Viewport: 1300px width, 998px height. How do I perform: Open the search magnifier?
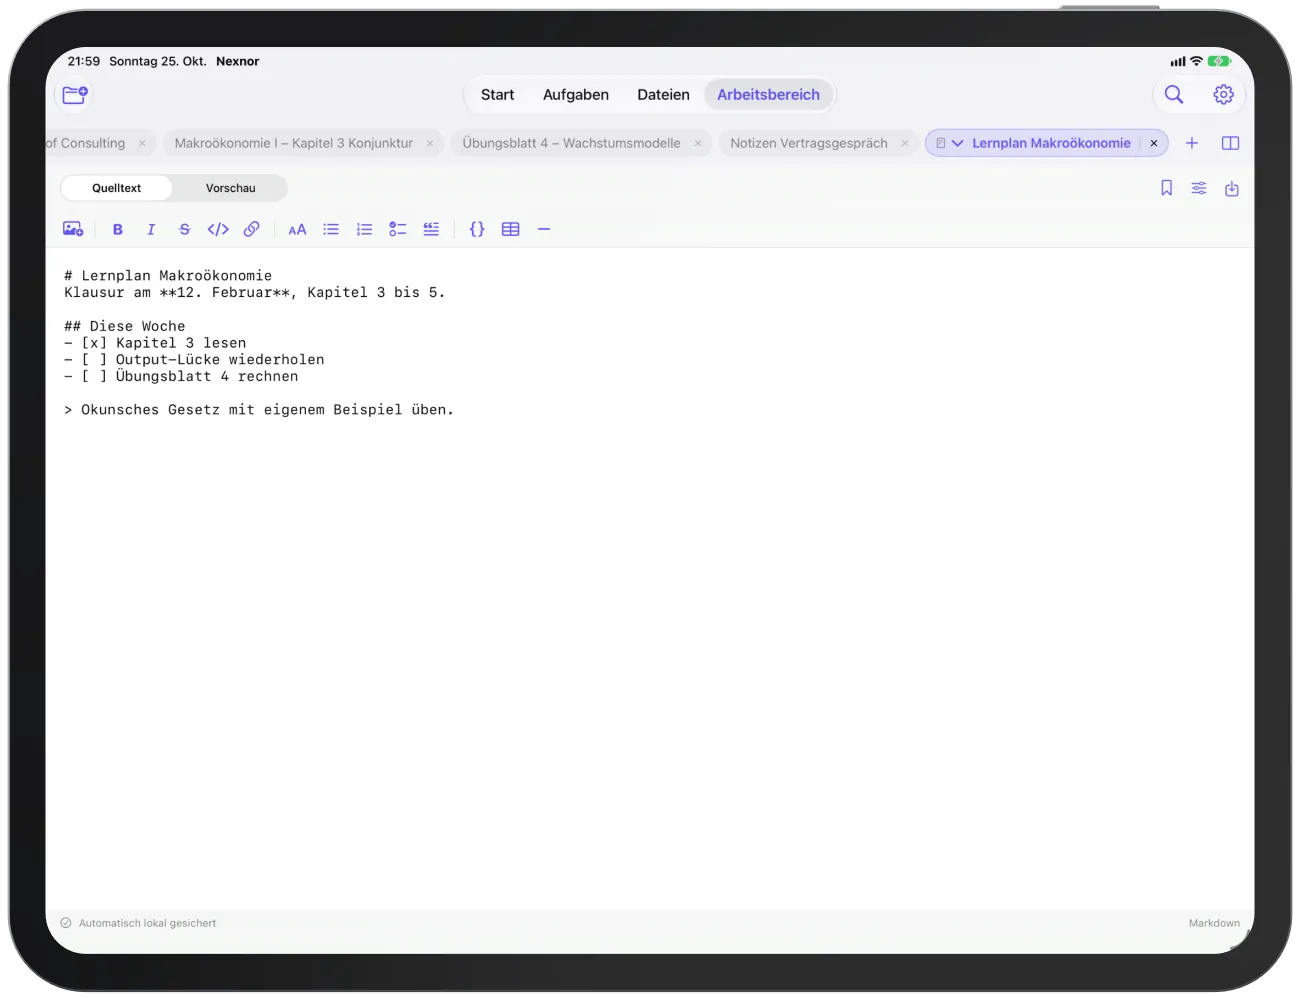pyautogui.click(x=1174, y=94)
